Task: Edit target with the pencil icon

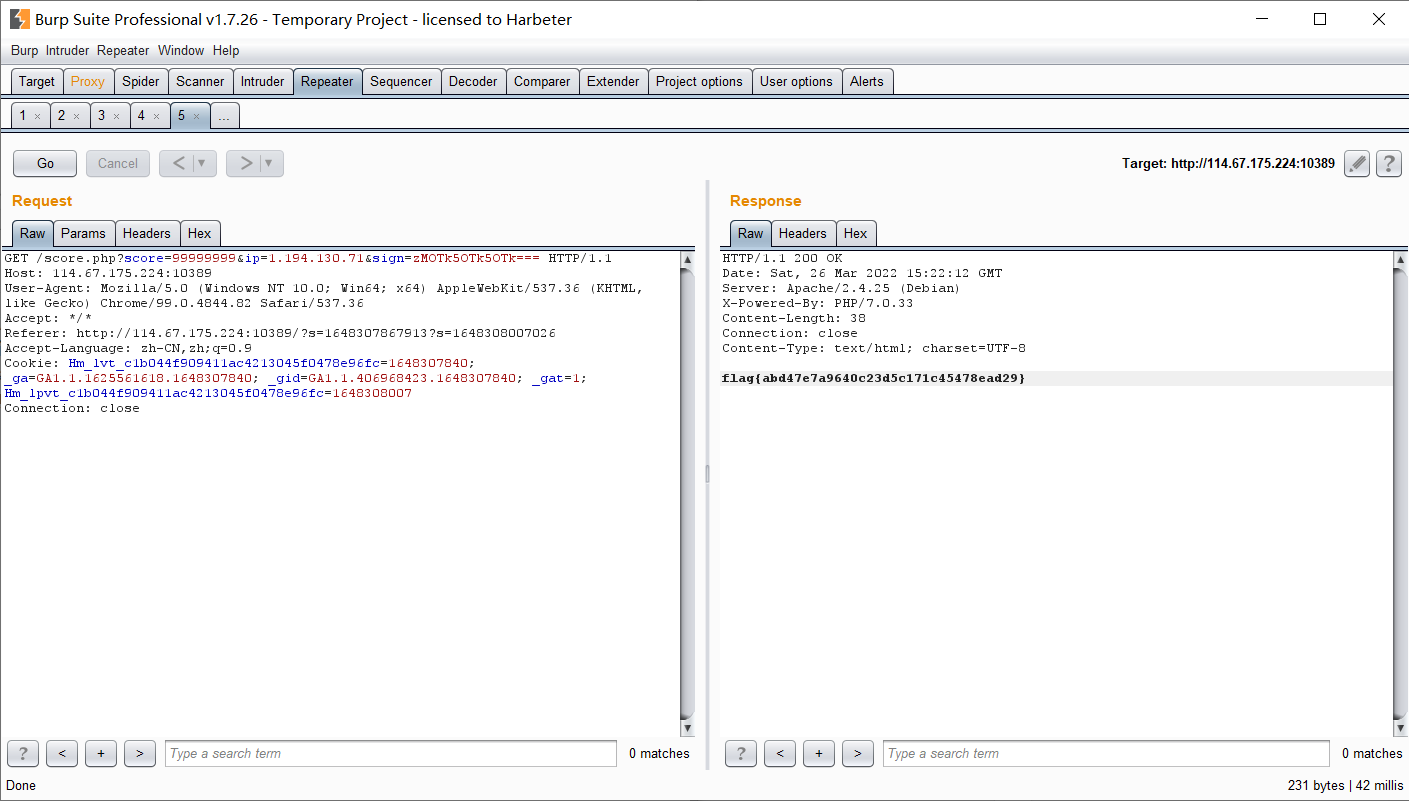Action: [x=1356, y=164]
